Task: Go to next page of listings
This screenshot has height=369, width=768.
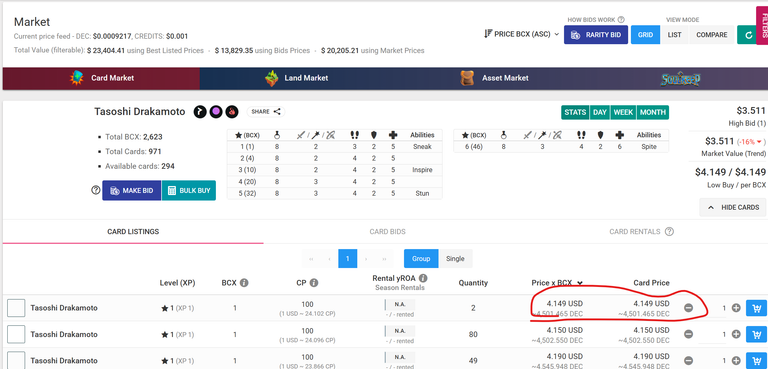Action: click(x=366, y=258)
